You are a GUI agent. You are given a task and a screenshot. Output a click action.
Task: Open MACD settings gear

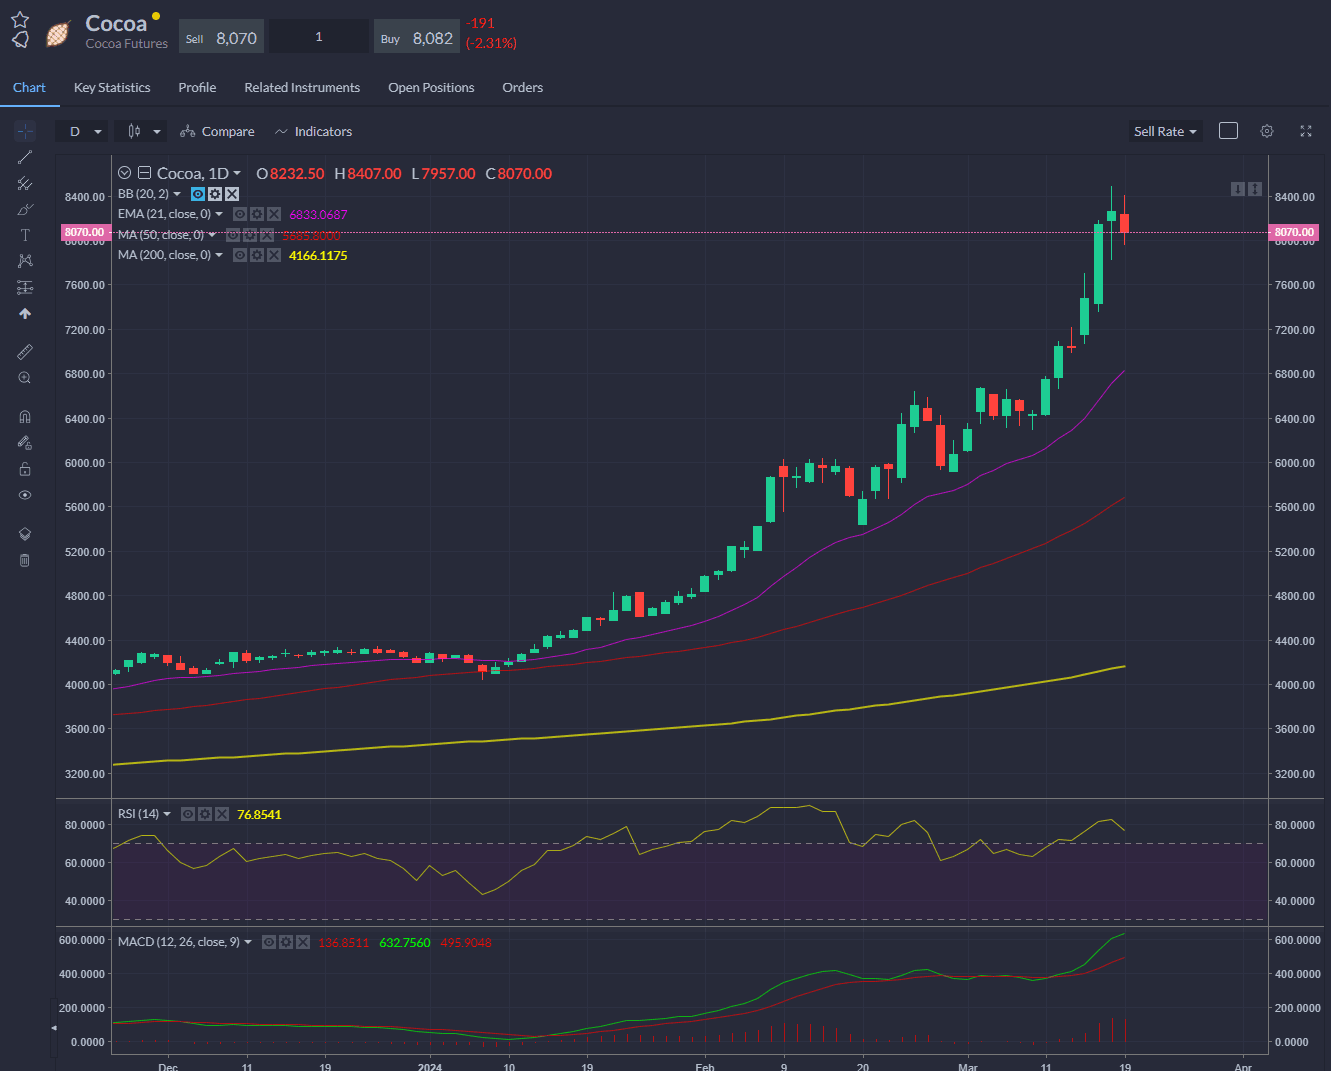(286, 942)
